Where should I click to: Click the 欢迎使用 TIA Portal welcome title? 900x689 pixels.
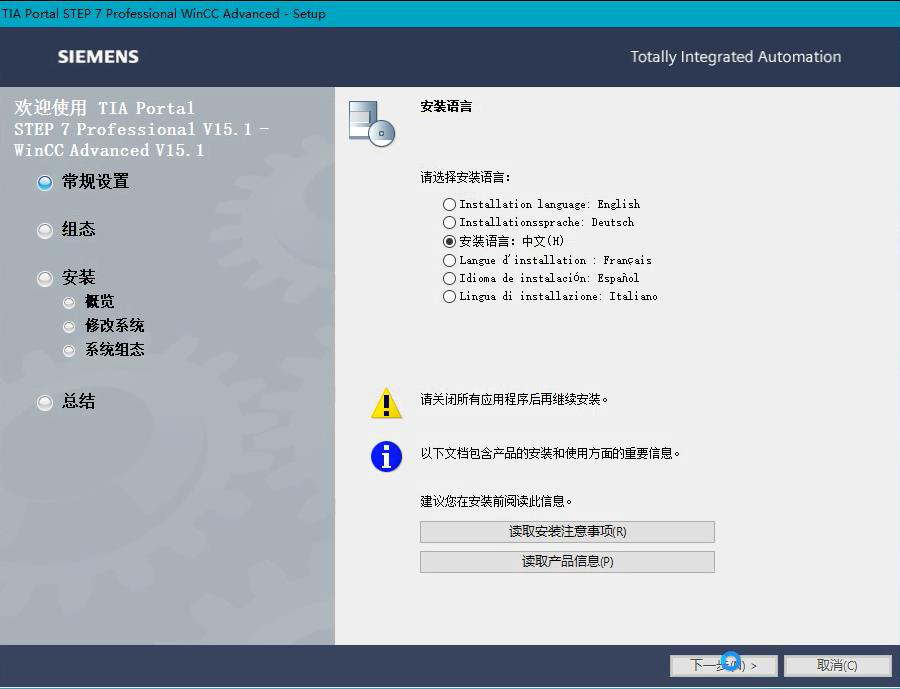pos(141,129)
